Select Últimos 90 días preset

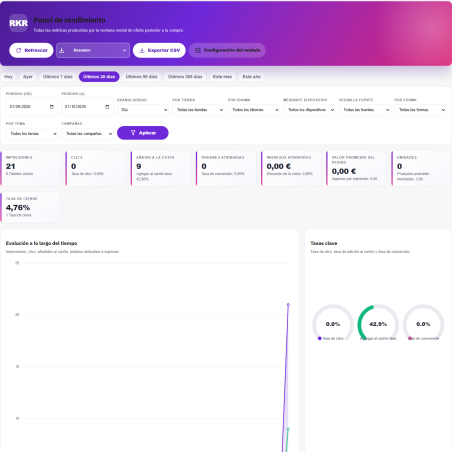(141, 77)
